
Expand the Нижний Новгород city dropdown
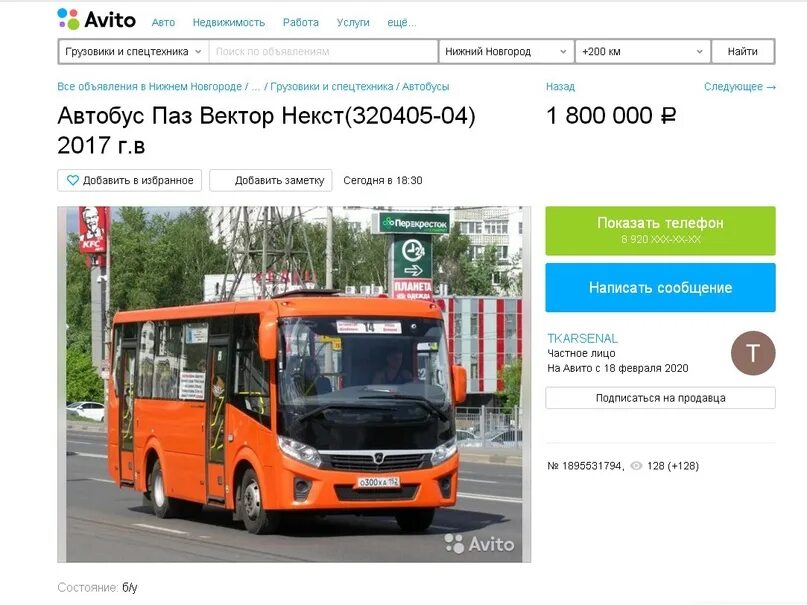point(506,51)
